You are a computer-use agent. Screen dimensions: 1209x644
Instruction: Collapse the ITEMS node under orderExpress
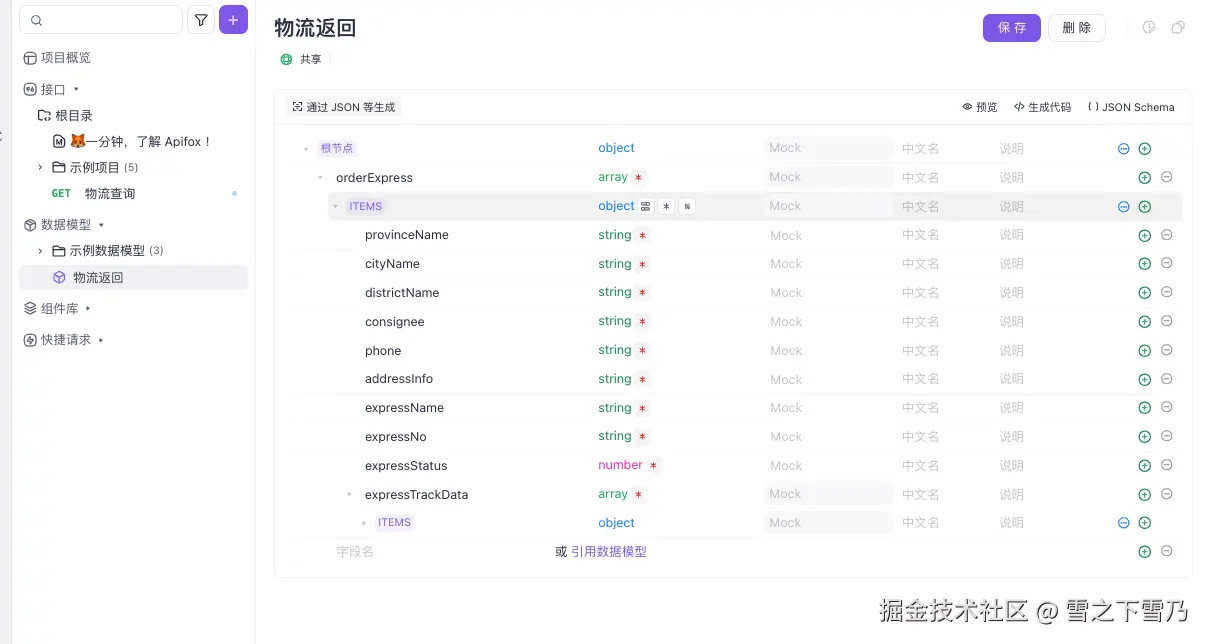click(335, 206)
